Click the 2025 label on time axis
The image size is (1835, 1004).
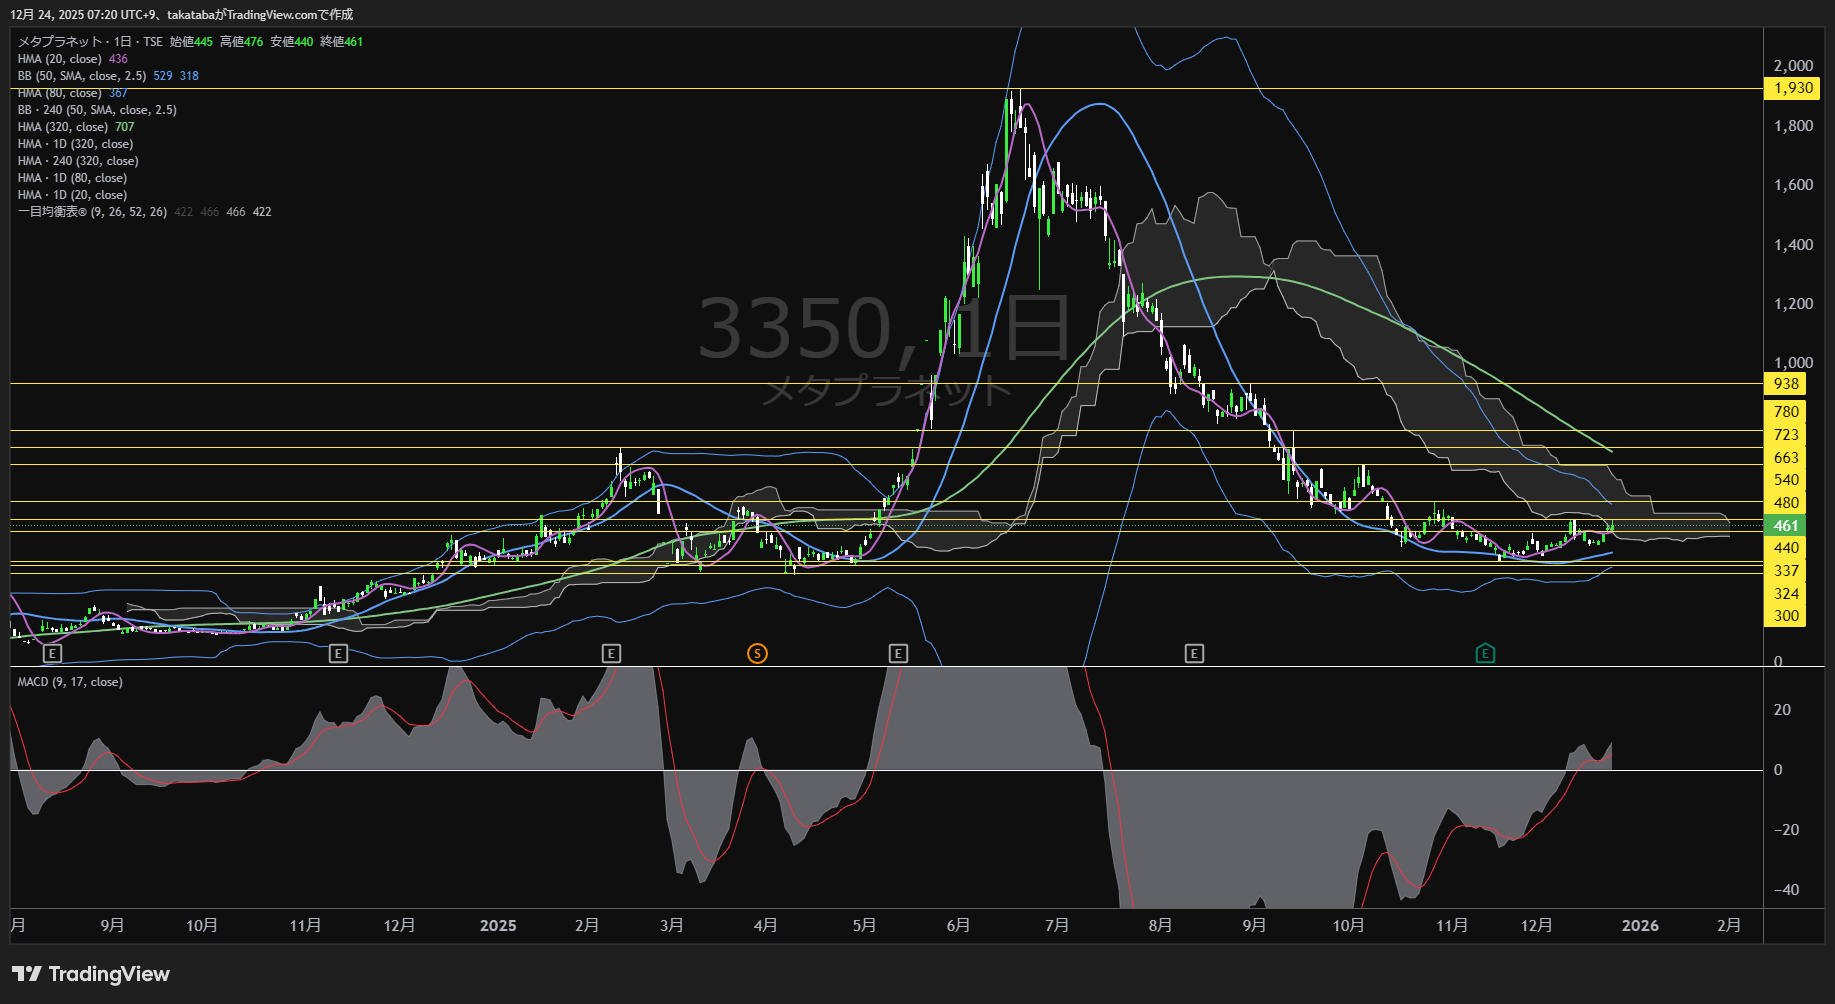(498, 926)
